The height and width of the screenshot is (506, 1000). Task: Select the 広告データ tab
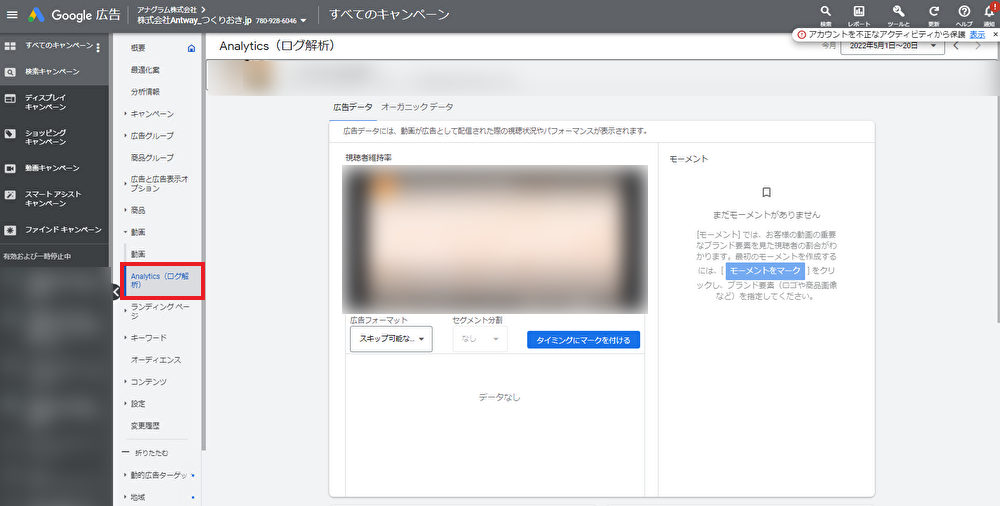[352, 106]
